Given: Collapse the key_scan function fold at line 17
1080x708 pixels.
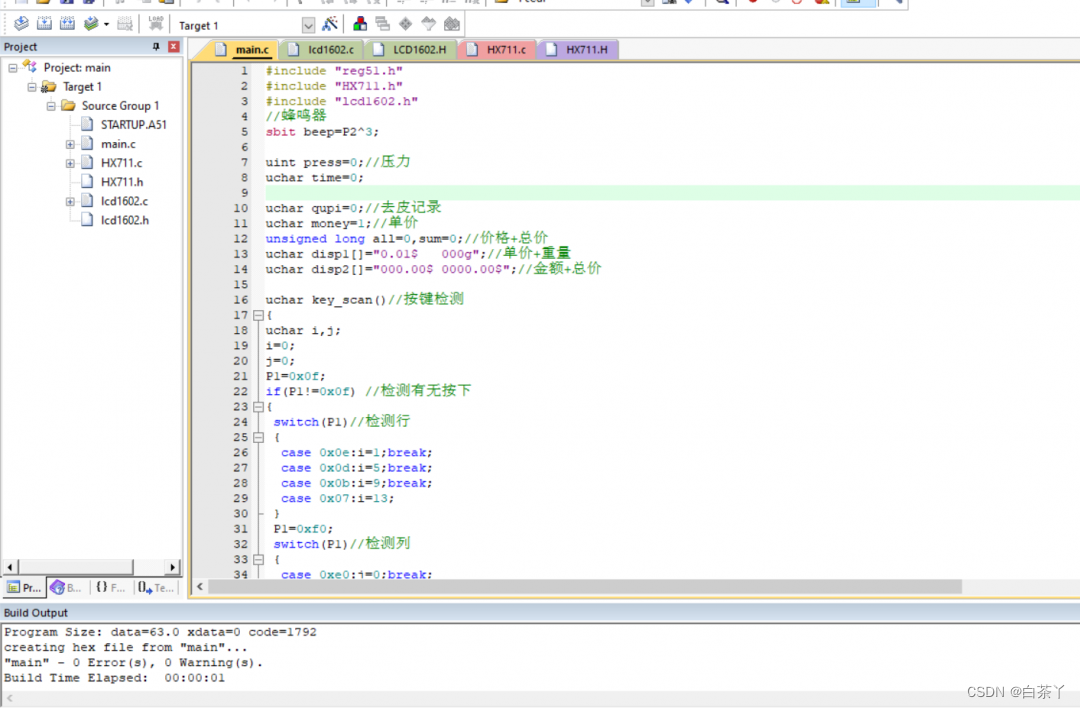Looking at the screenshot, I should pos(258,315).
